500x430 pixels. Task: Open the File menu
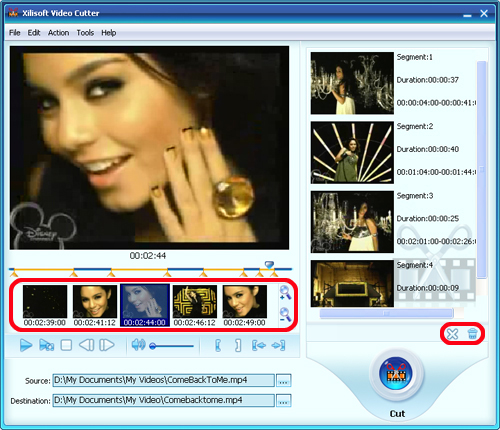click(x=15, y=33)
